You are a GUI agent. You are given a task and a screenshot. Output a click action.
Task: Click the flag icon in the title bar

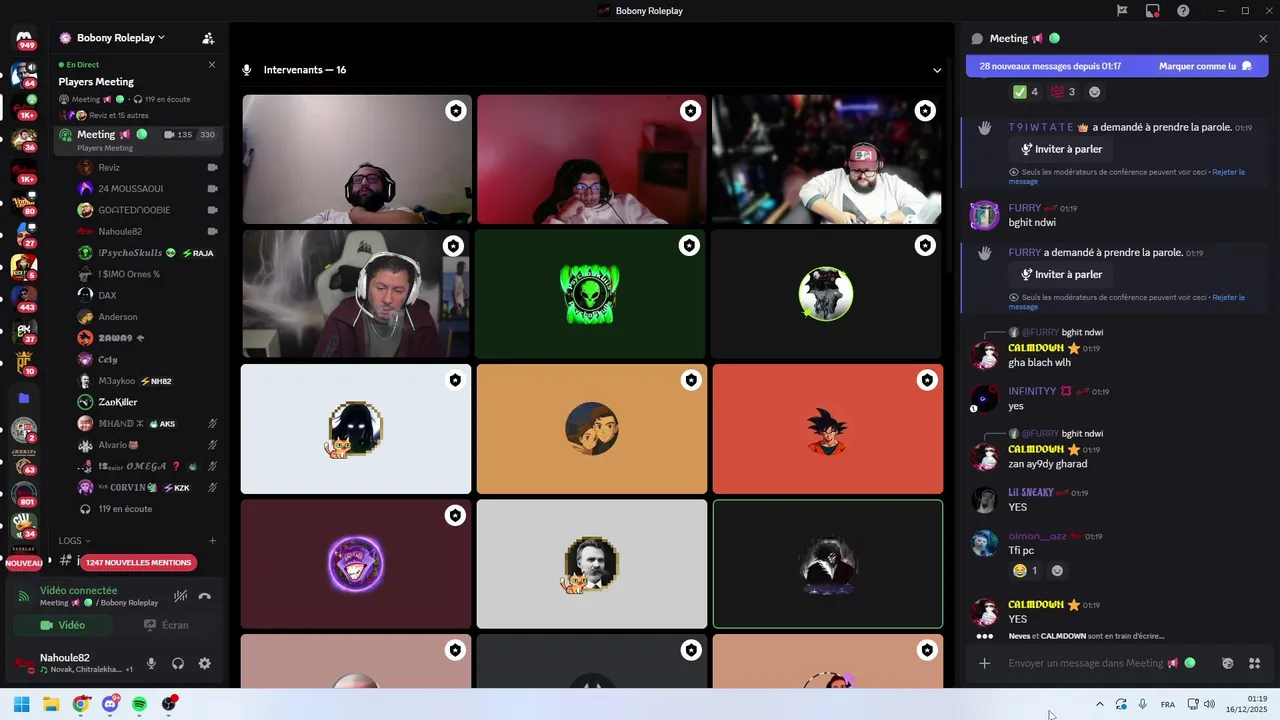pos(1122,11)
